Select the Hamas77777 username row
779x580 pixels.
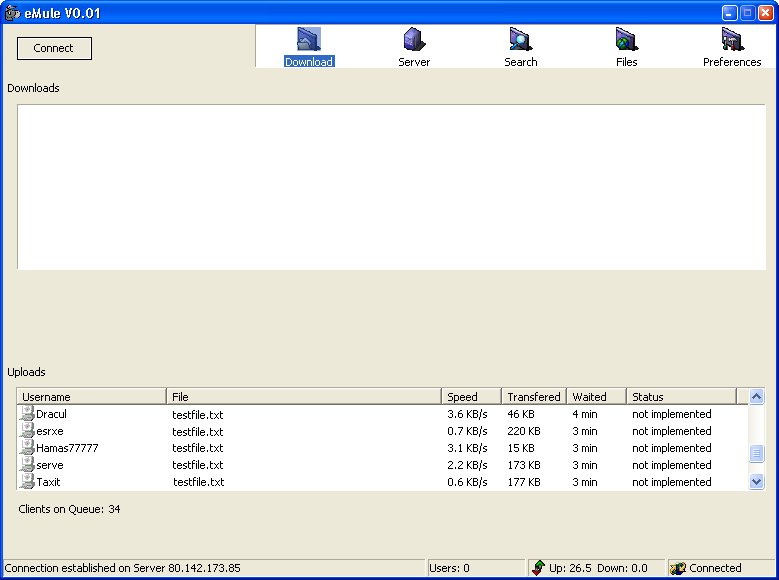[67, 448]
